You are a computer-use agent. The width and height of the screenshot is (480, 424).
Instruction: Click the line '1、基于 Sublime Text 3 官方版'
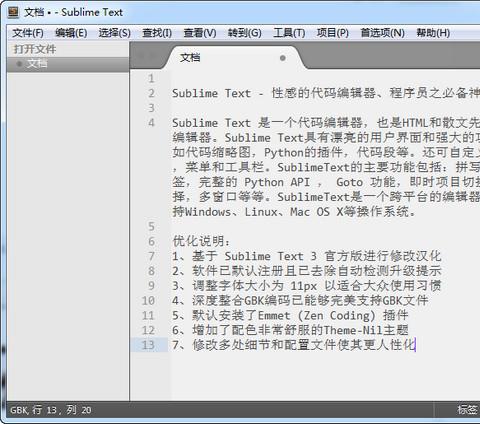click(x=307, y=256)
